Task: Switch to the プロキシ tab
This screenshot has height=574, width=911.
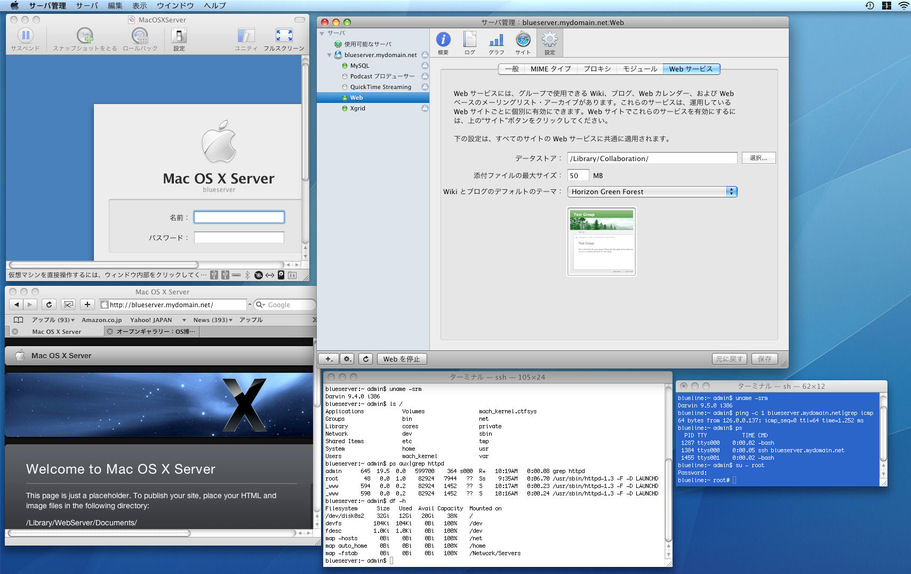Action: pyautogui.click(x=597, y=69)
